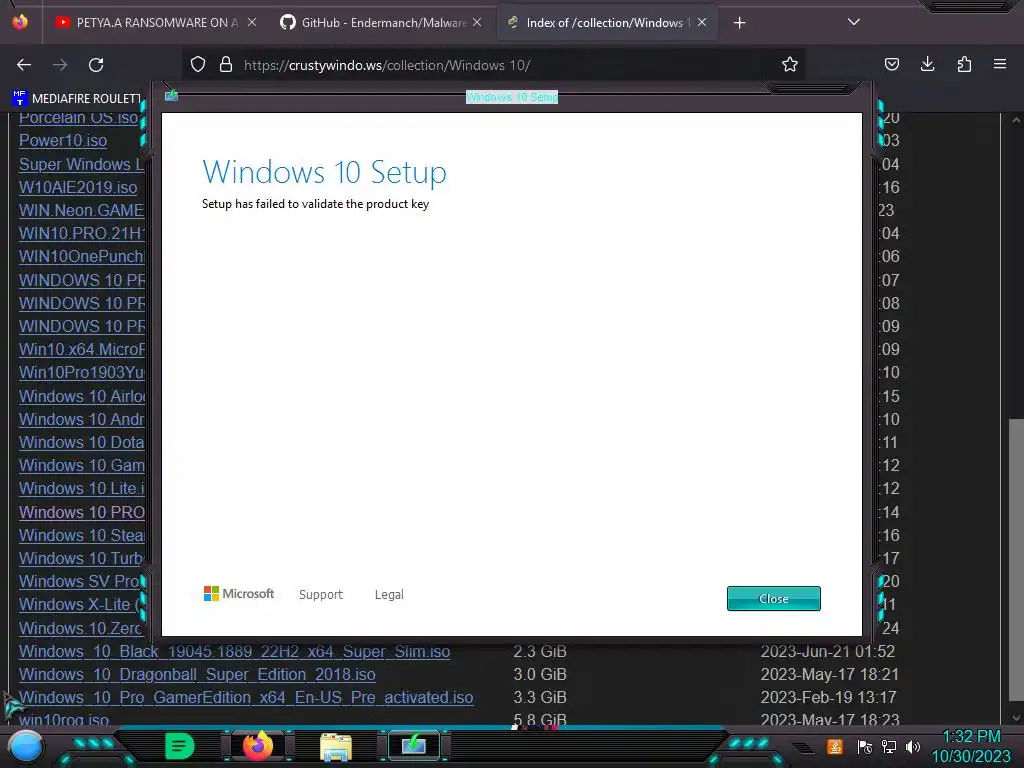This screenshot has height=768, width=1024.
Task: Expand the list all tabs dropdown
Action: click(854, 22)
